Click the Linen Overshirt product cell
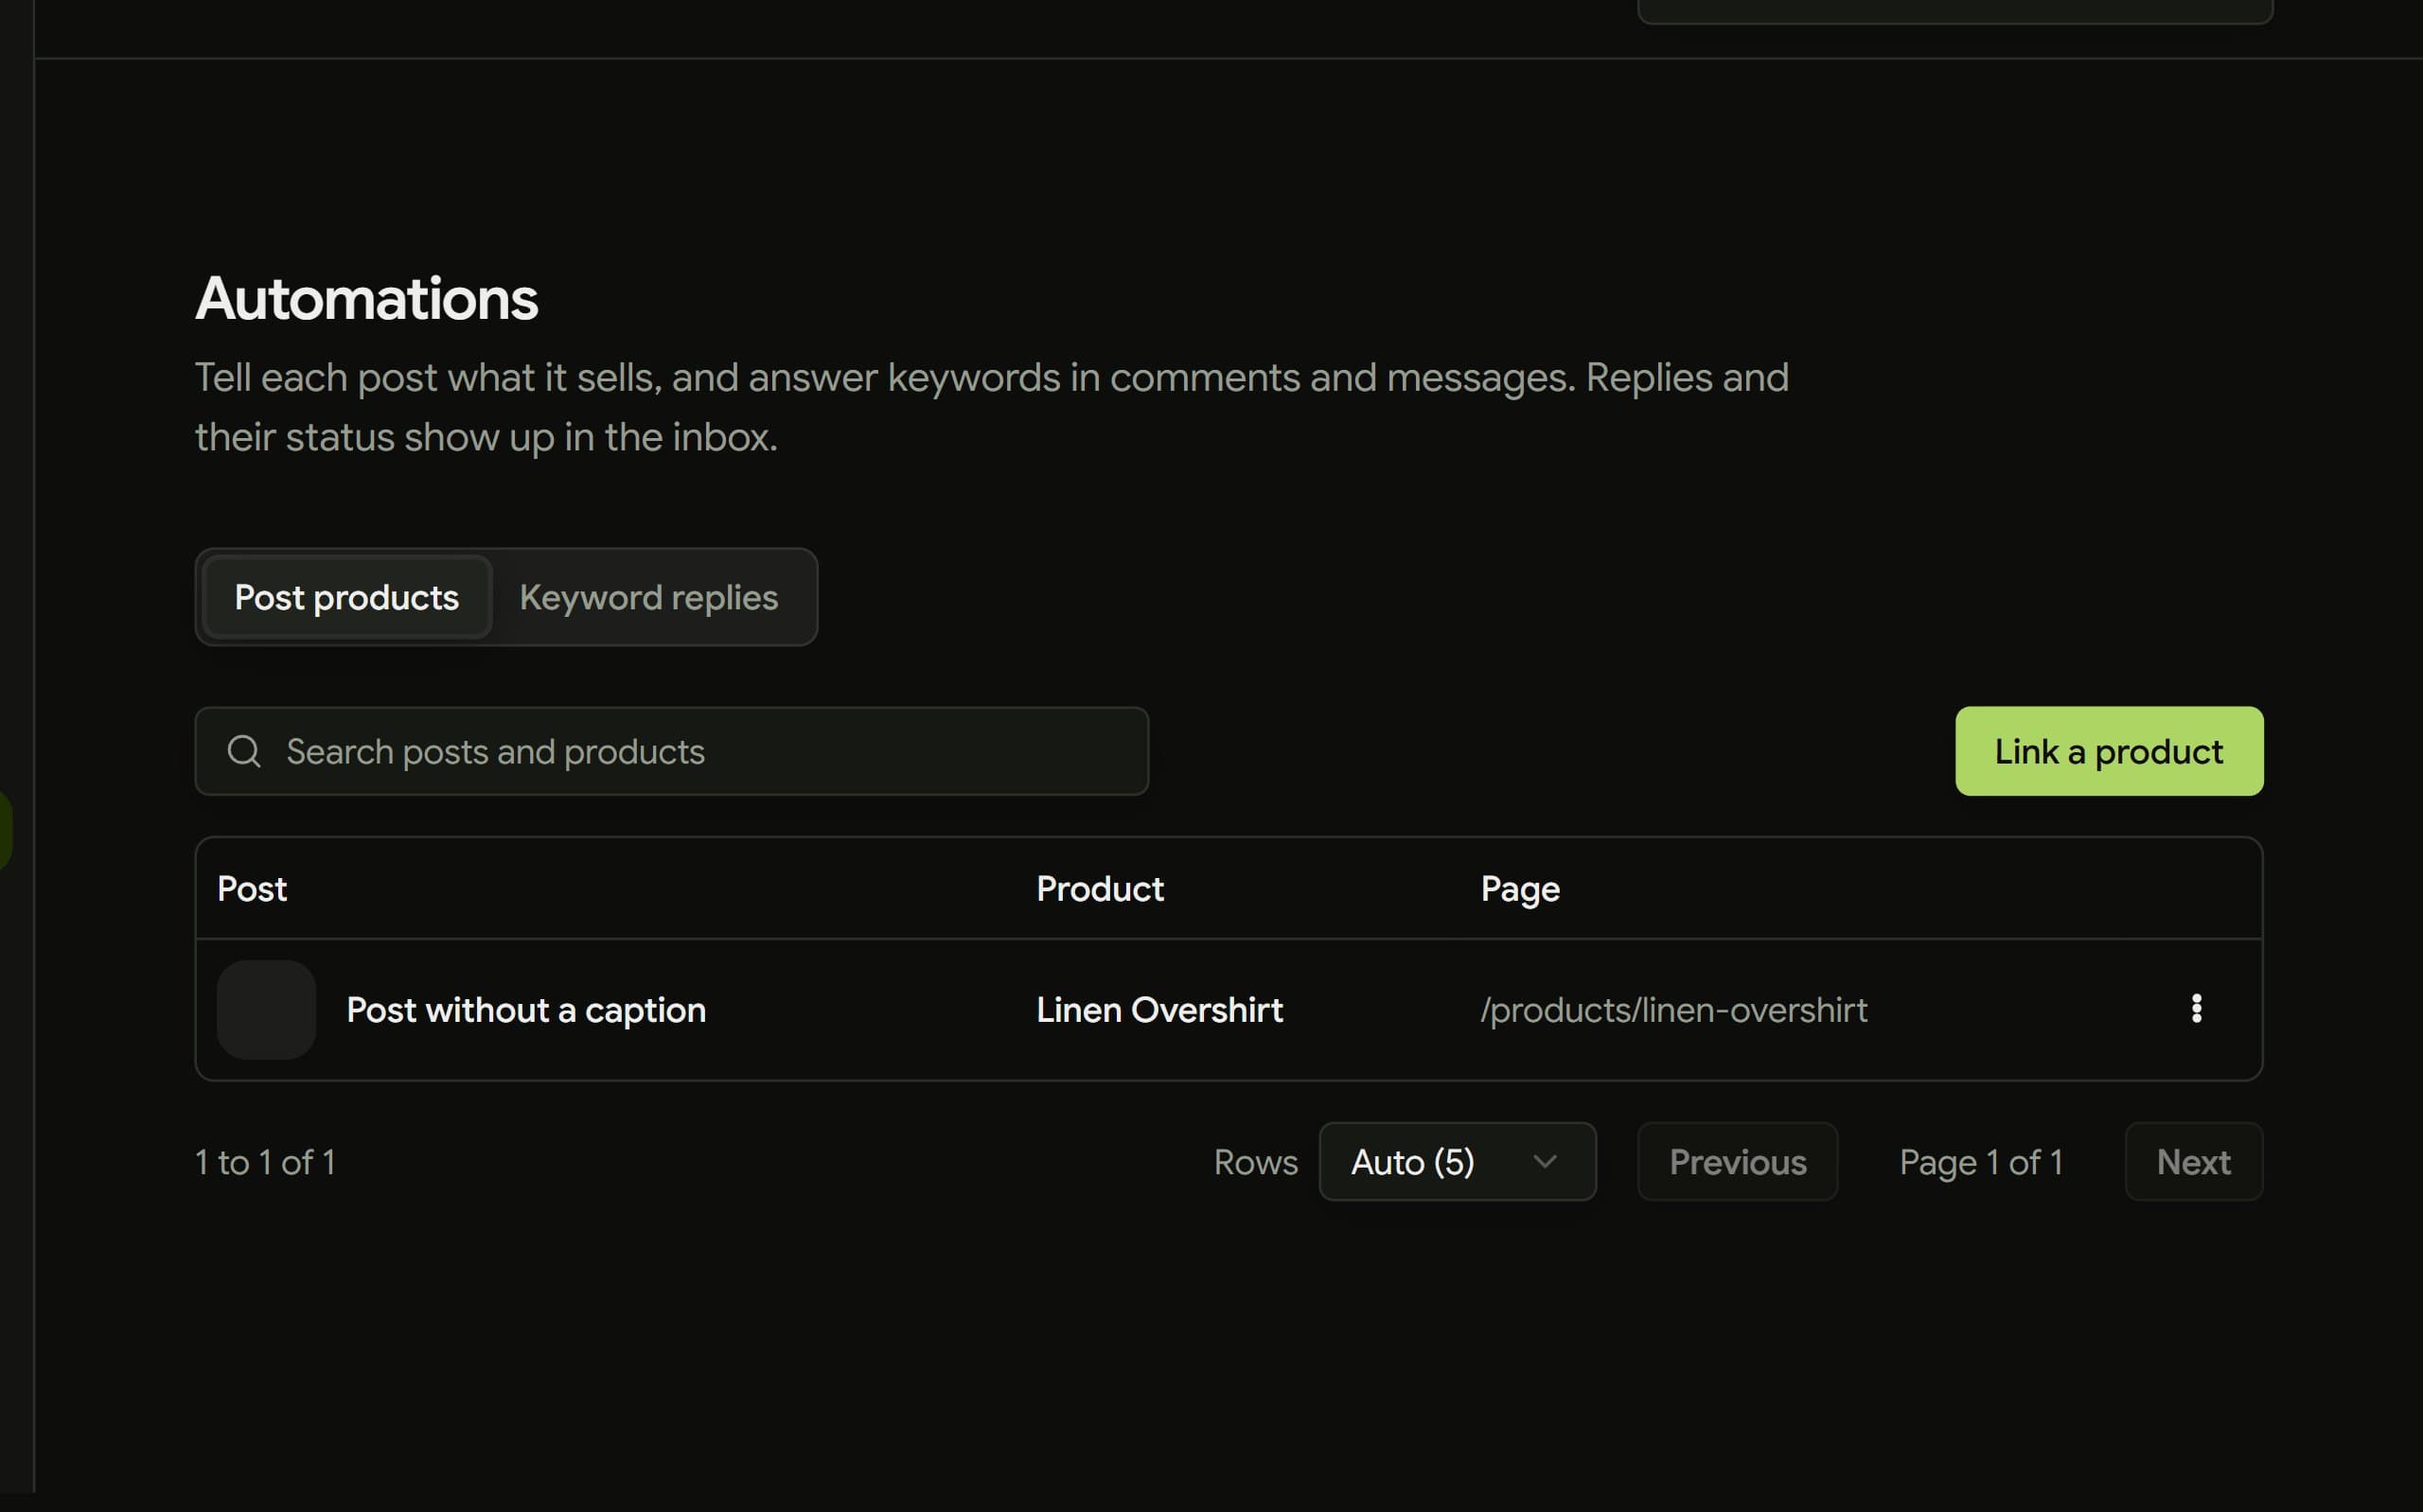Screen dimensions: 2423x1512 click(x=1159, y=1010)
